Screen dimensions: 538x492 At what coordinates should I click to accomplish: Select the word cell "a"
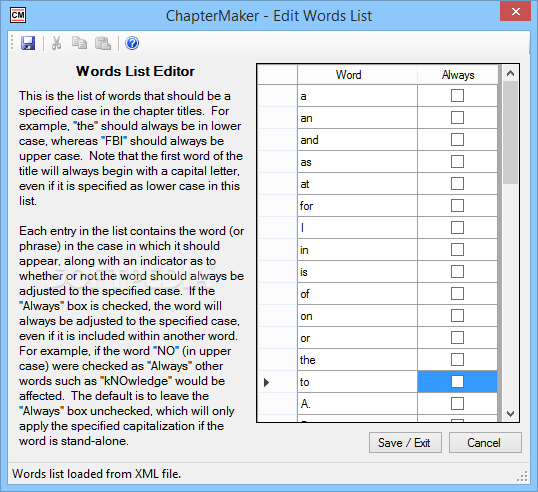(357, 96)
